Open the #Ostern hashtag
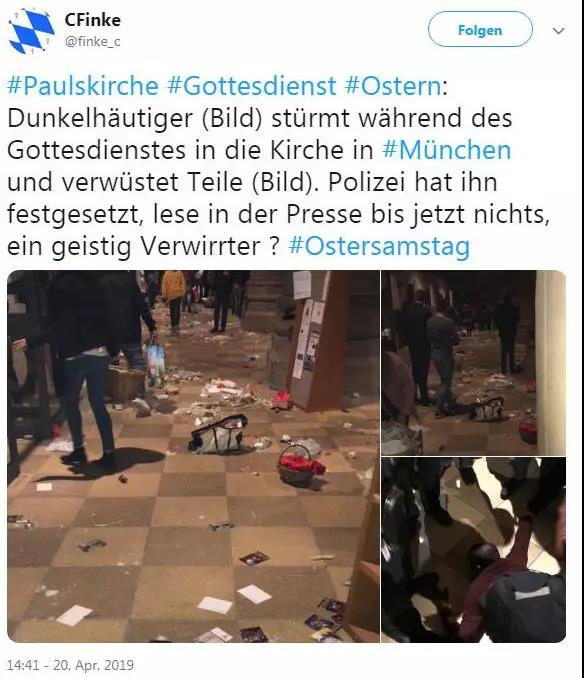The image size is (584, 678). 393,86
